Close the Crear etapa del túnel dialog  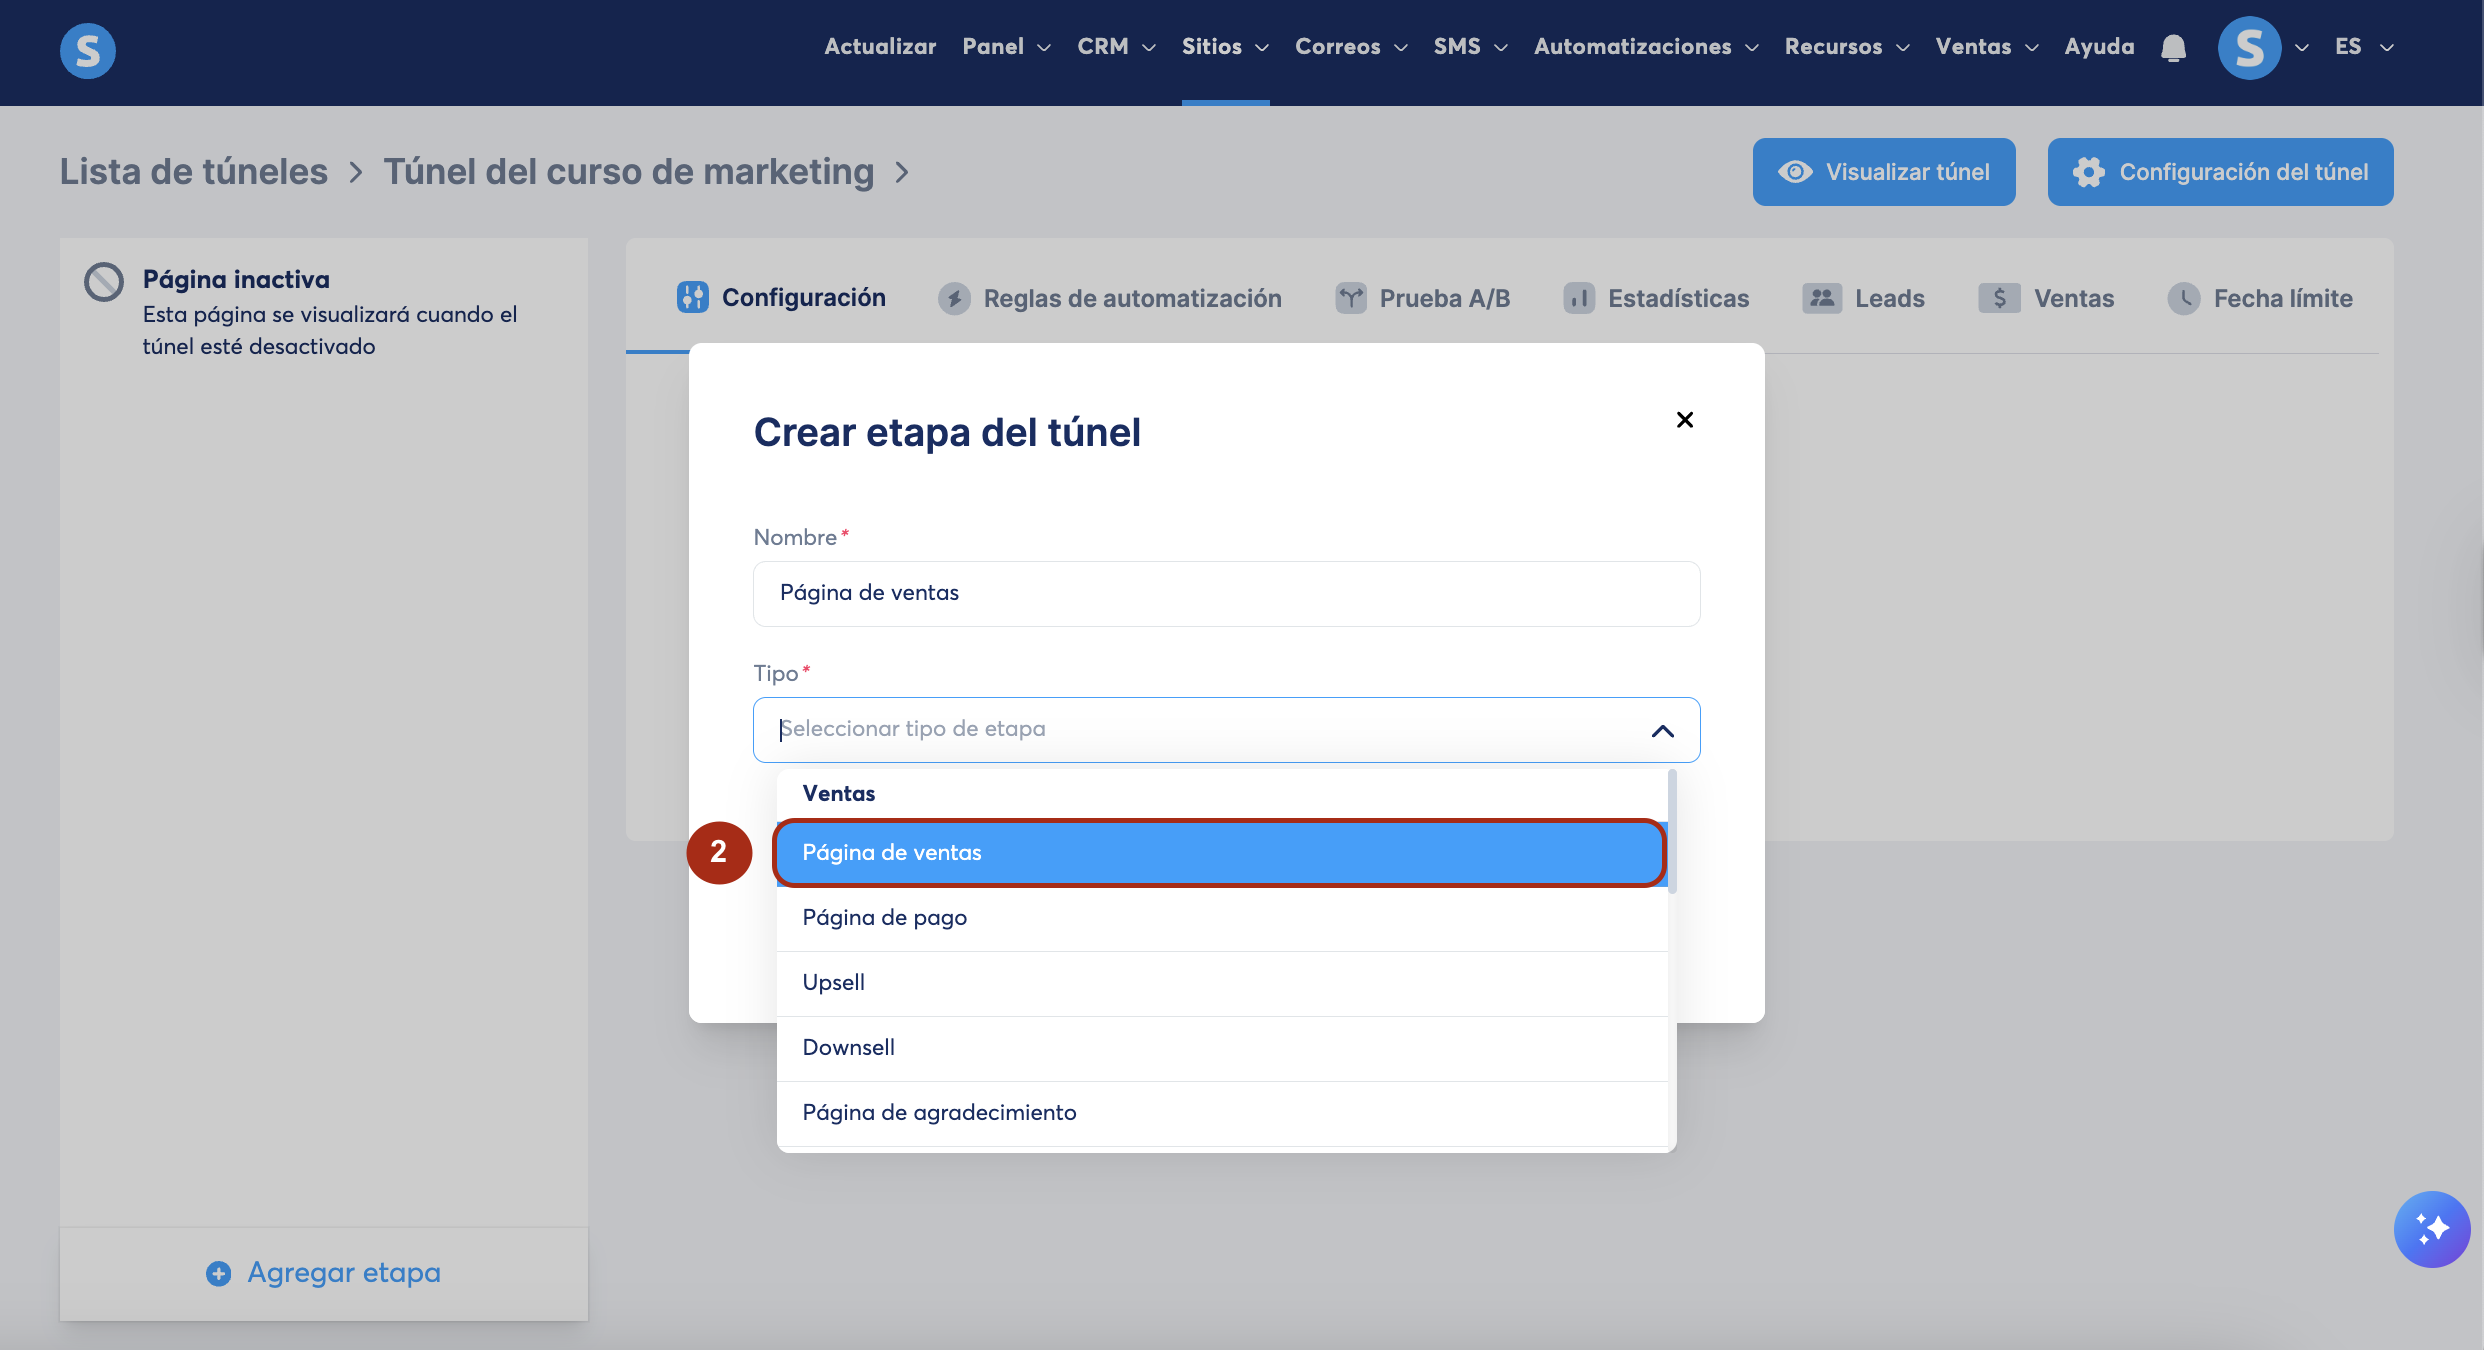1684,420
